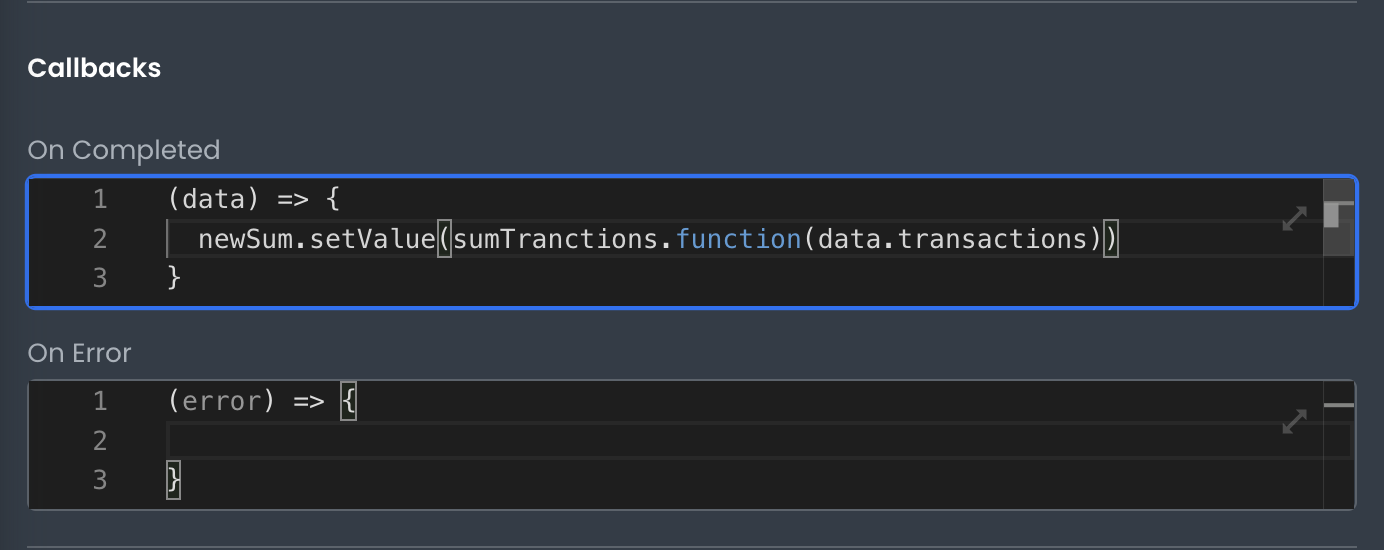Viewport: 1384px width, 550px height.
Task: Click line number 2 in On Error editor
Action: pos(99,440)
